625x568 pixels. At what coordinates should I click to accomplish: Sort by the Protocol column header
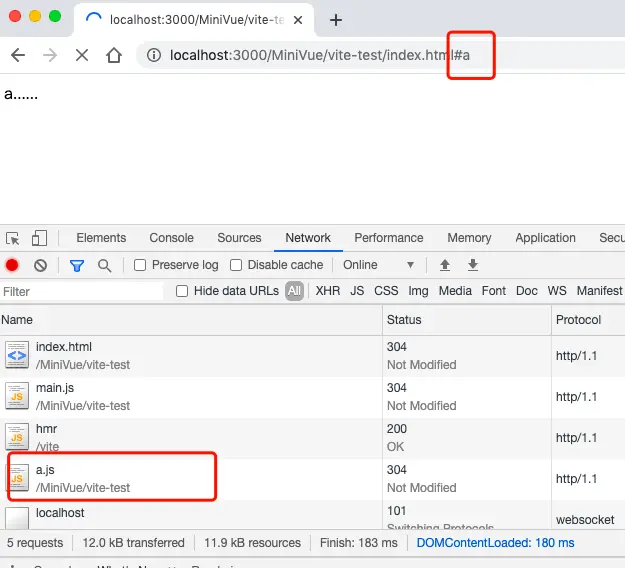click(588, 320)
